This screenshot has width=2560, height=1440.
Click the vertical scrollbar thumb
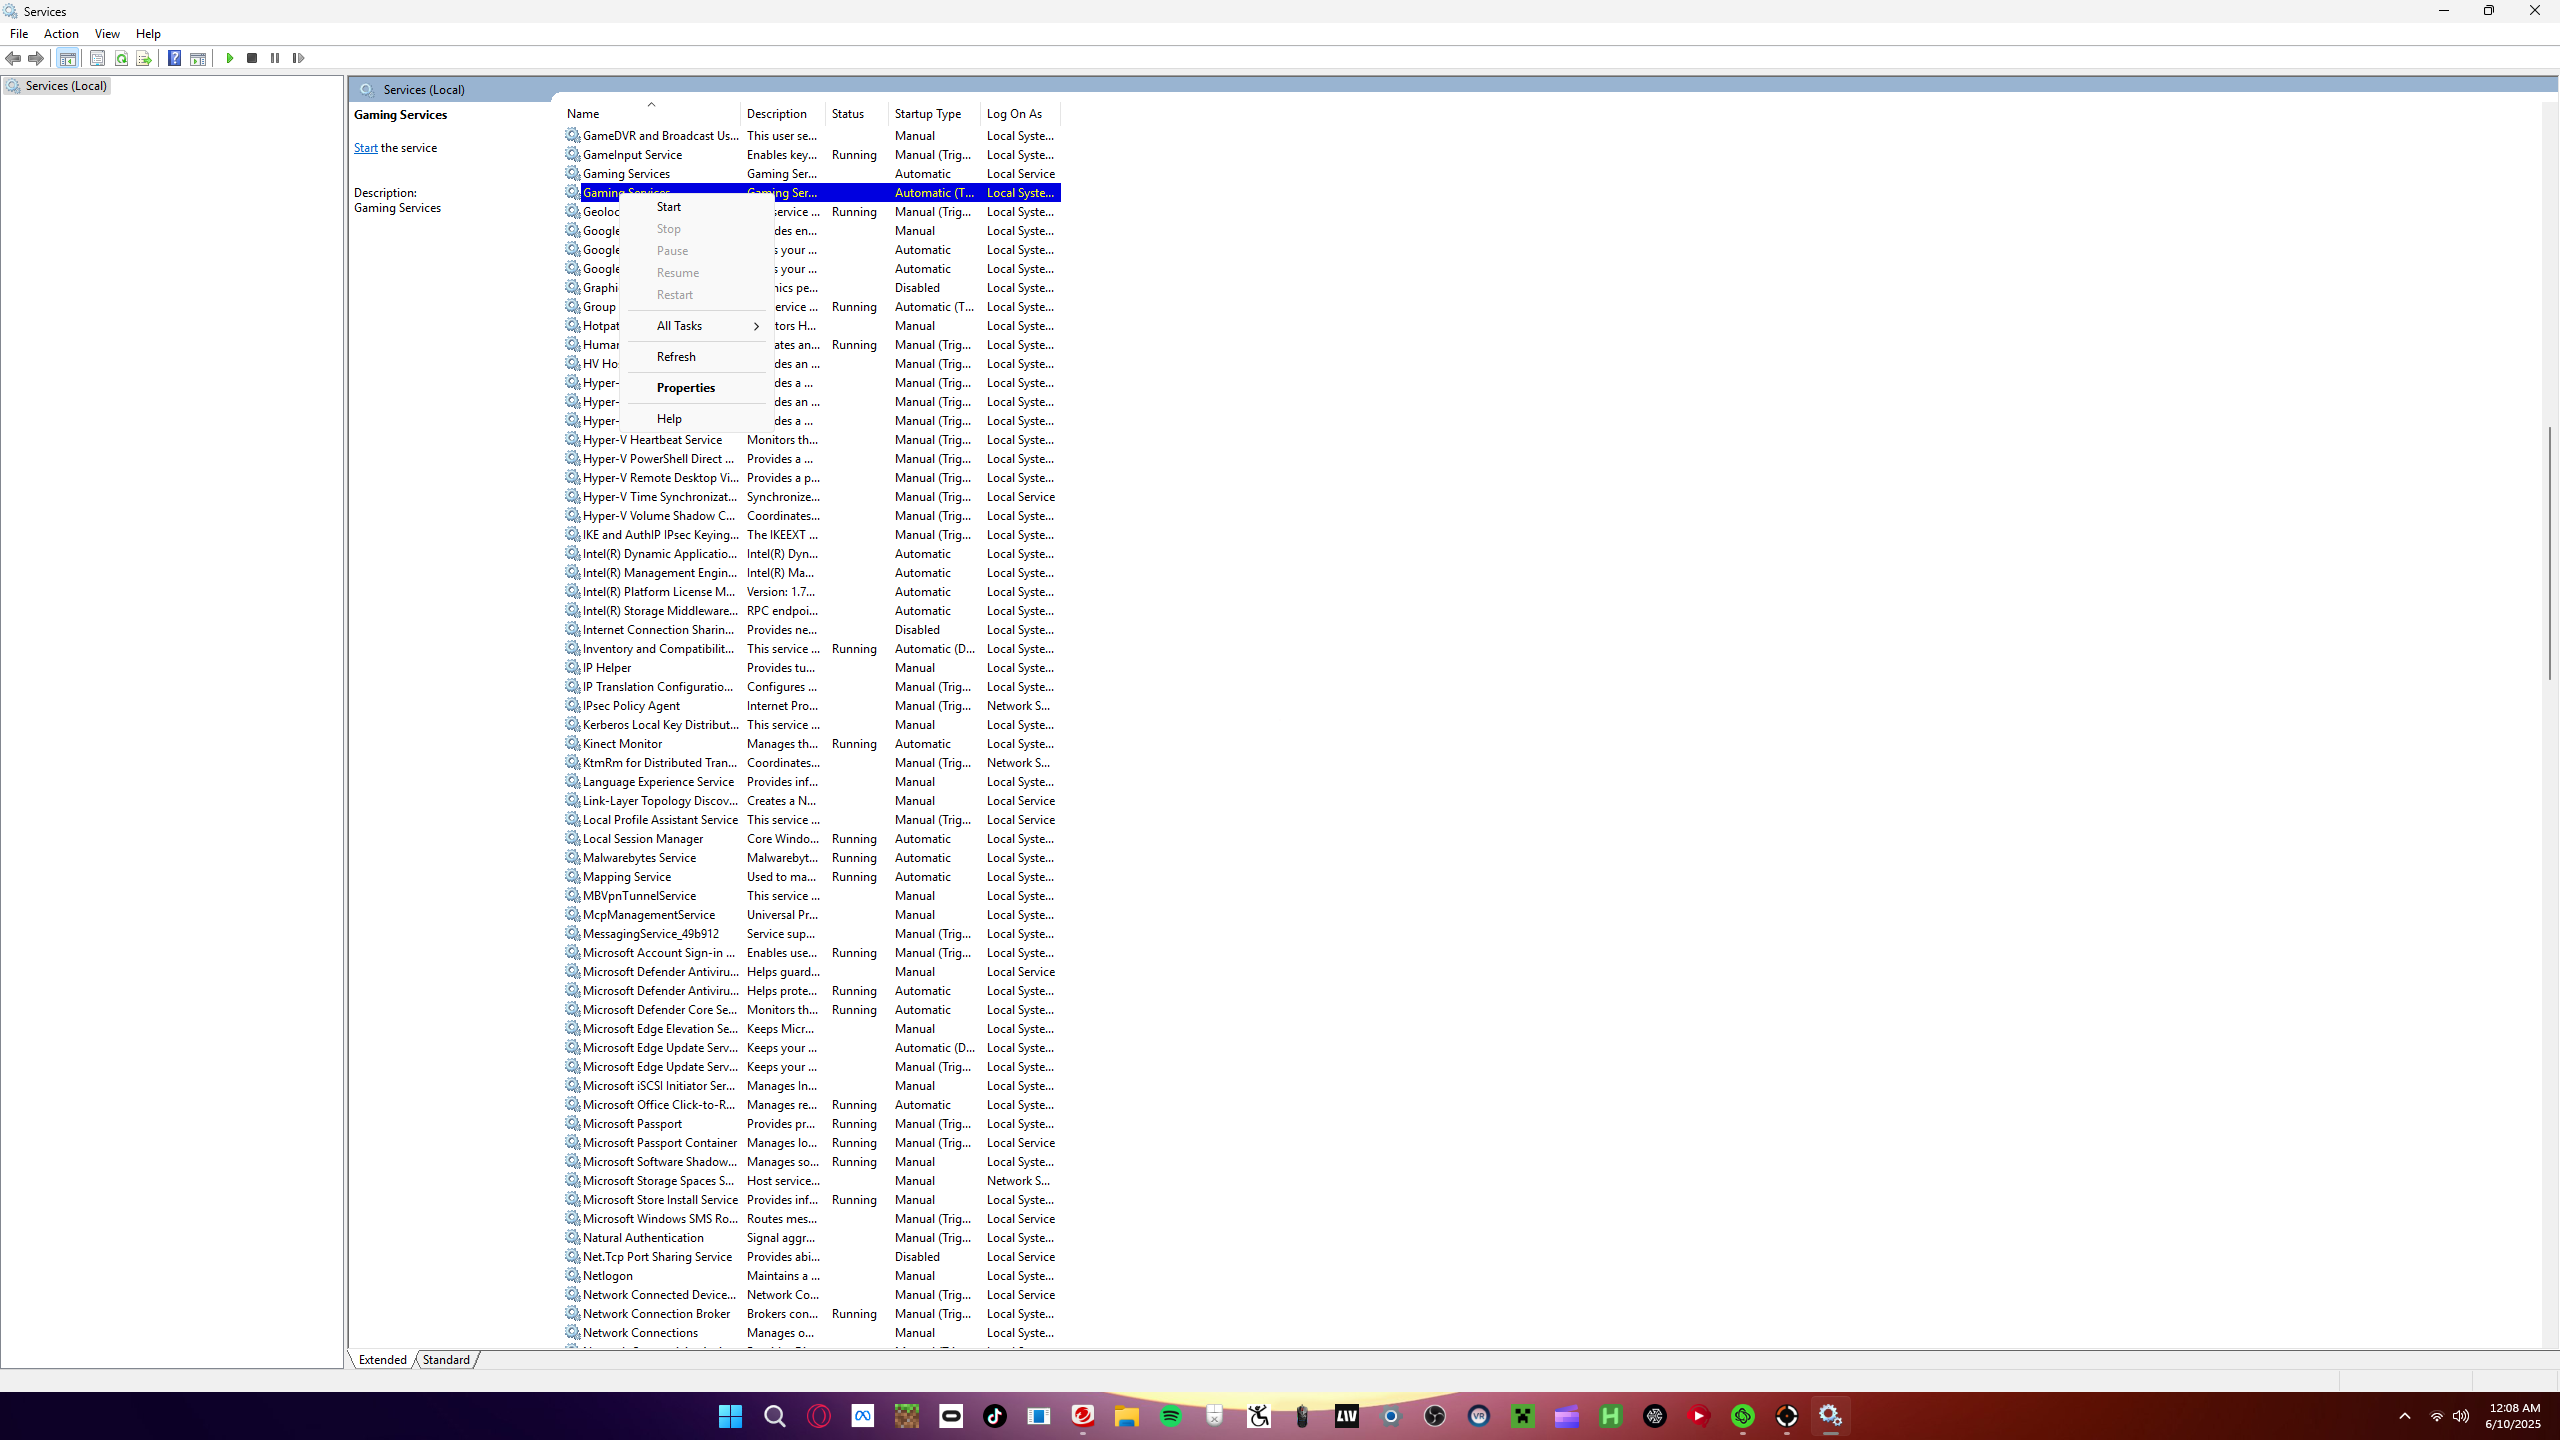(2549, 552)
